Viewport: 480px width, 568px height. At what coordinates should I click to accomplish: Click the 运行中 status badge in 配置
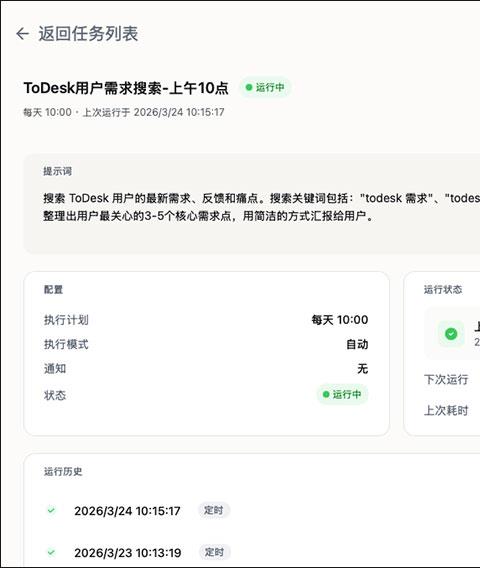(342, 394)
